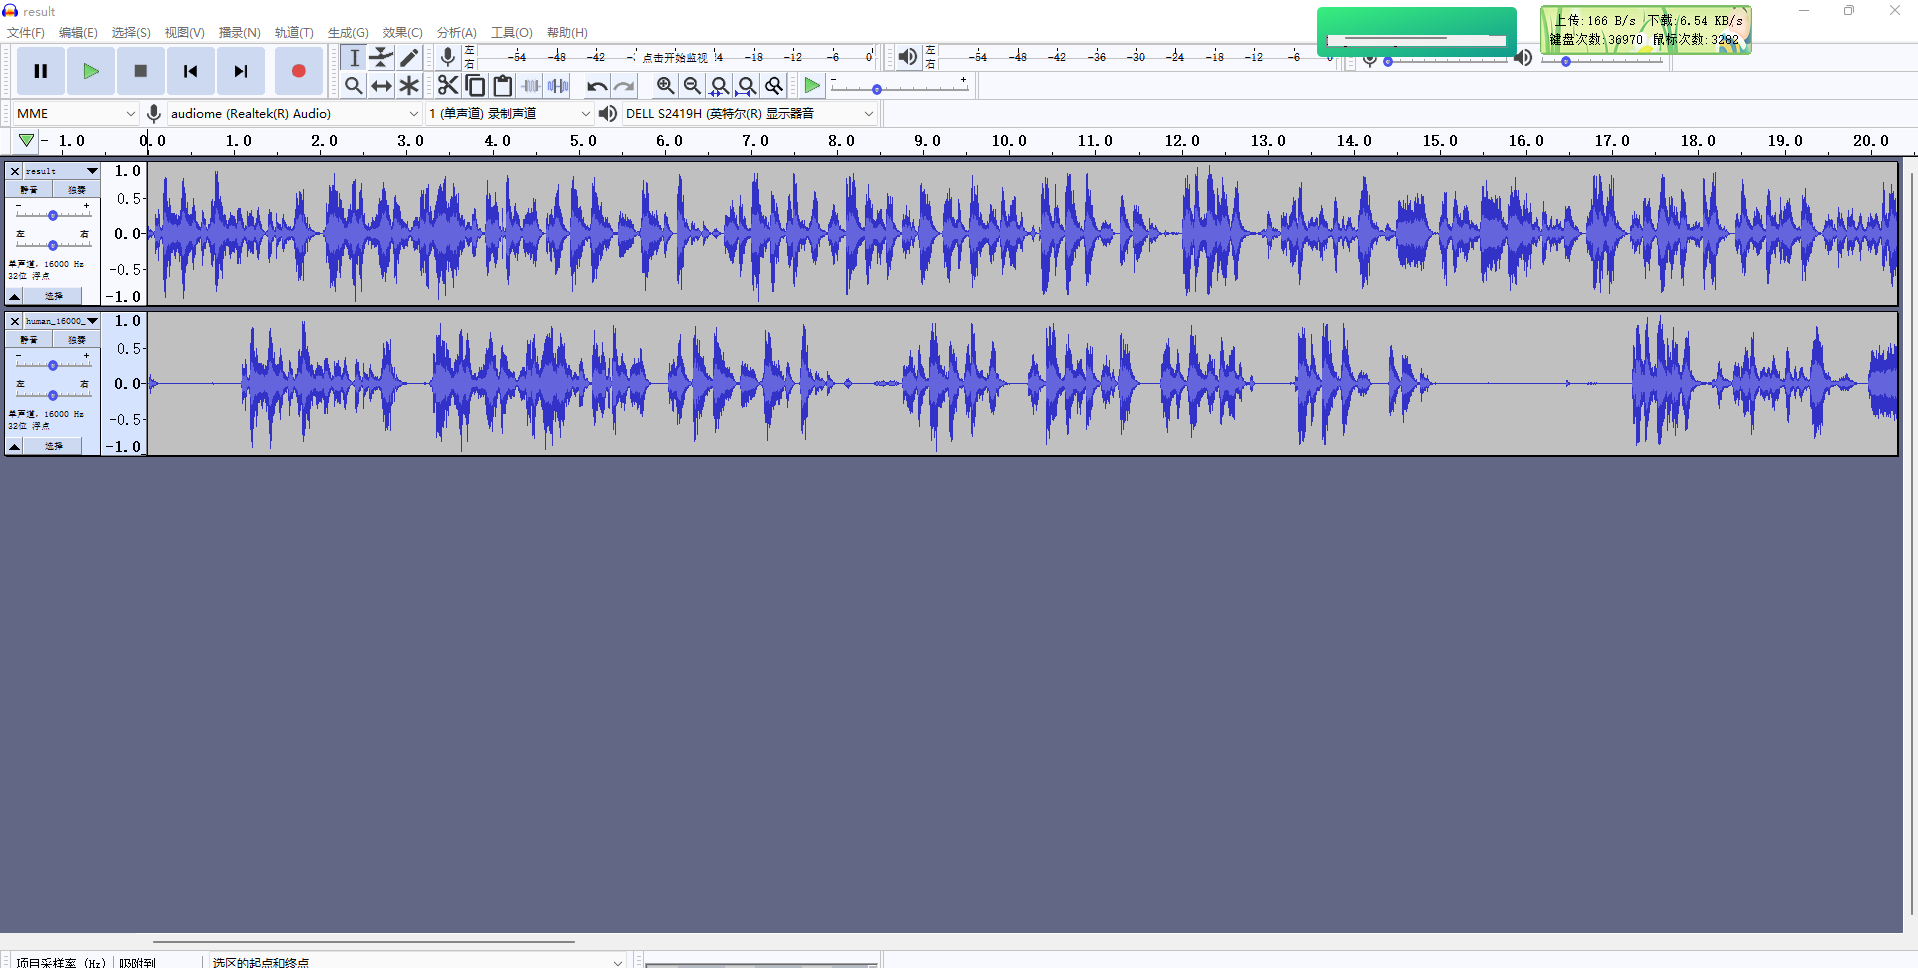Mute (静音) the result track
The image size is (1918, 968).
pyautogui.click(x=29, y=189)
